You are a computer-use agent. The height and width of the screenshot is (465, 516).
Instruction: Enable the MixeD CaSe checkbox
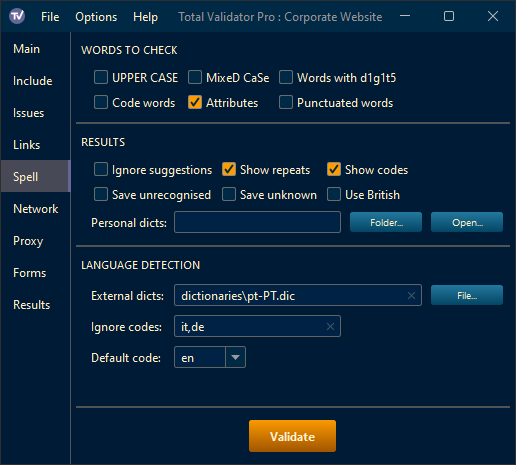tap(195, 77)
